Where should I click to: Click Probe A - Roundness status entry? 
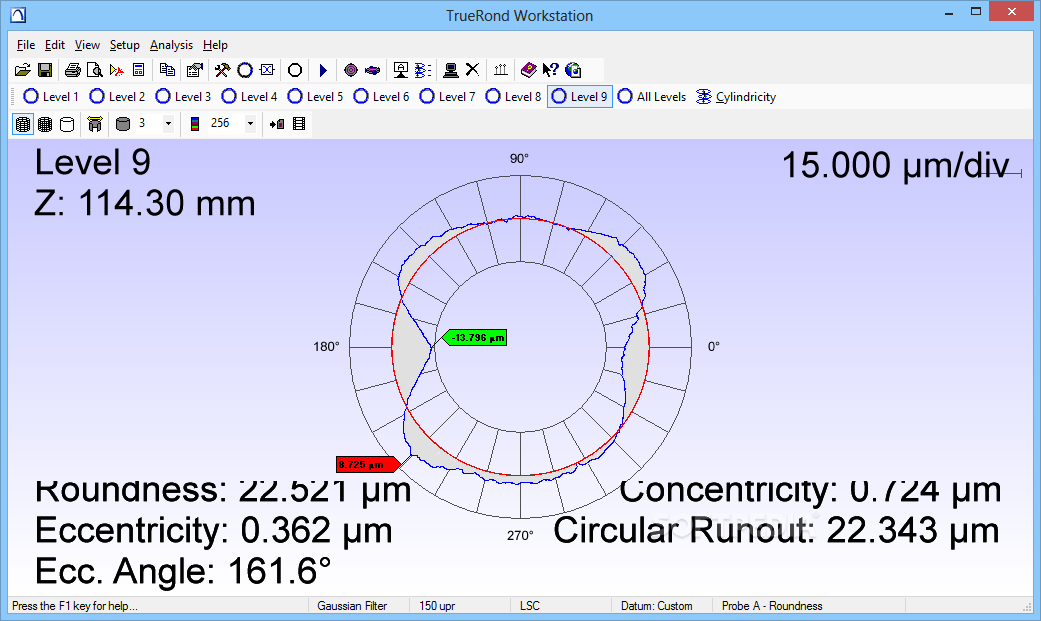coord(772,606)
